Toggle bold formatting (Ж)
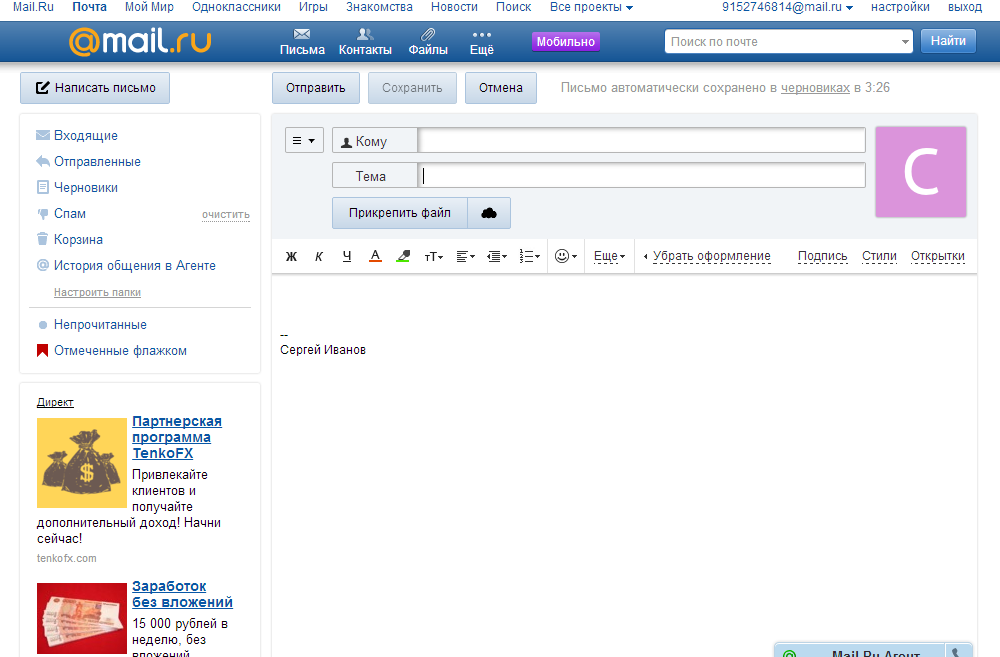Viewport: 1000px width, 657px height. tap(291, 257)
